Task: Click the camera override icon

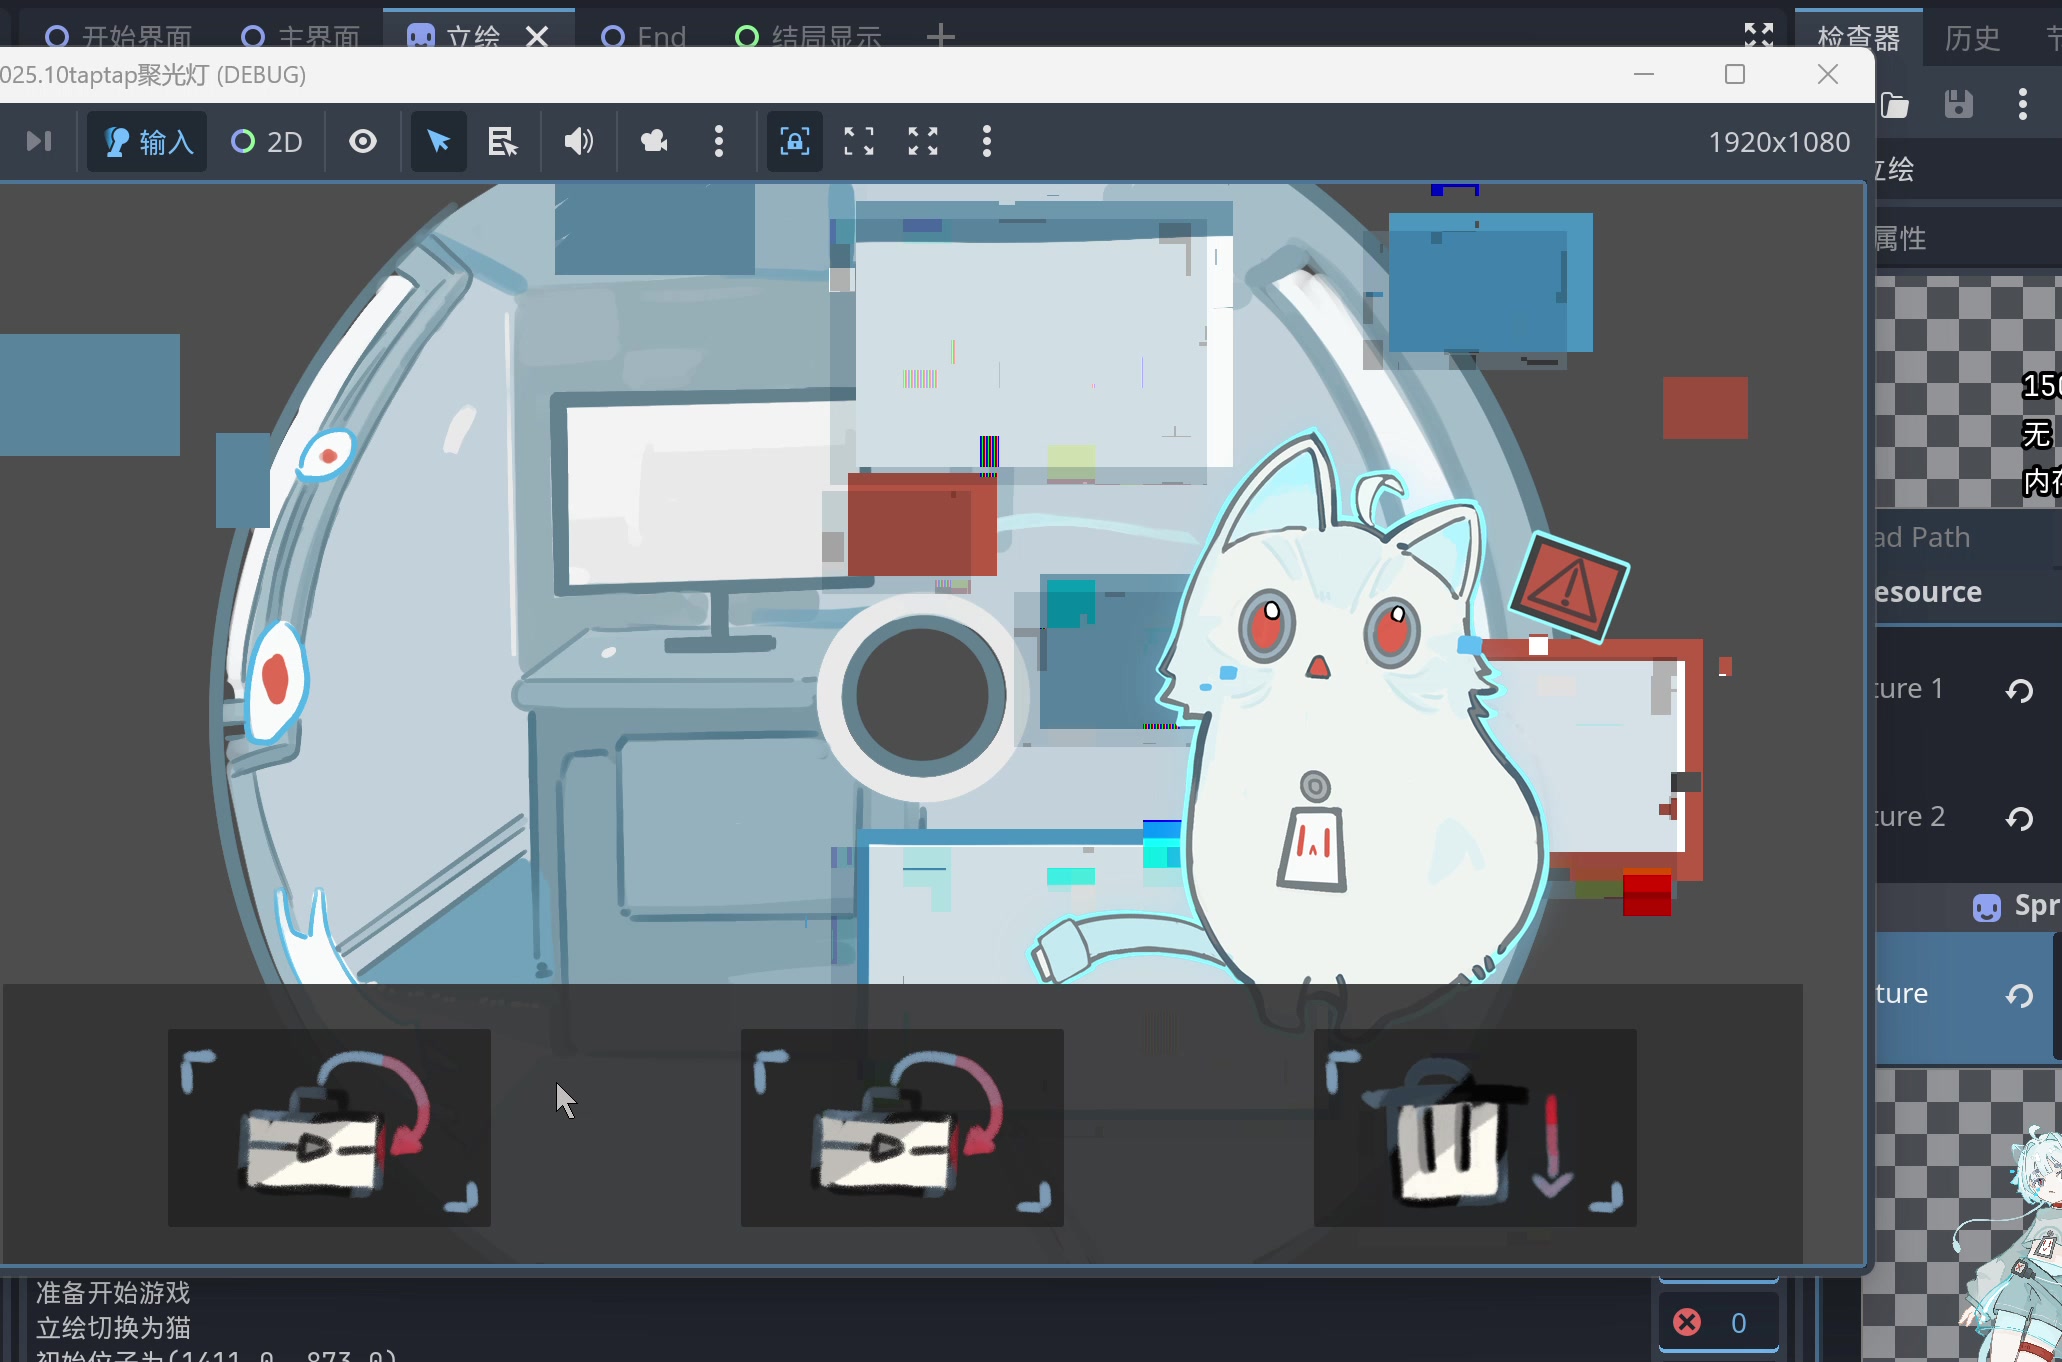Action: coord(654,142)
